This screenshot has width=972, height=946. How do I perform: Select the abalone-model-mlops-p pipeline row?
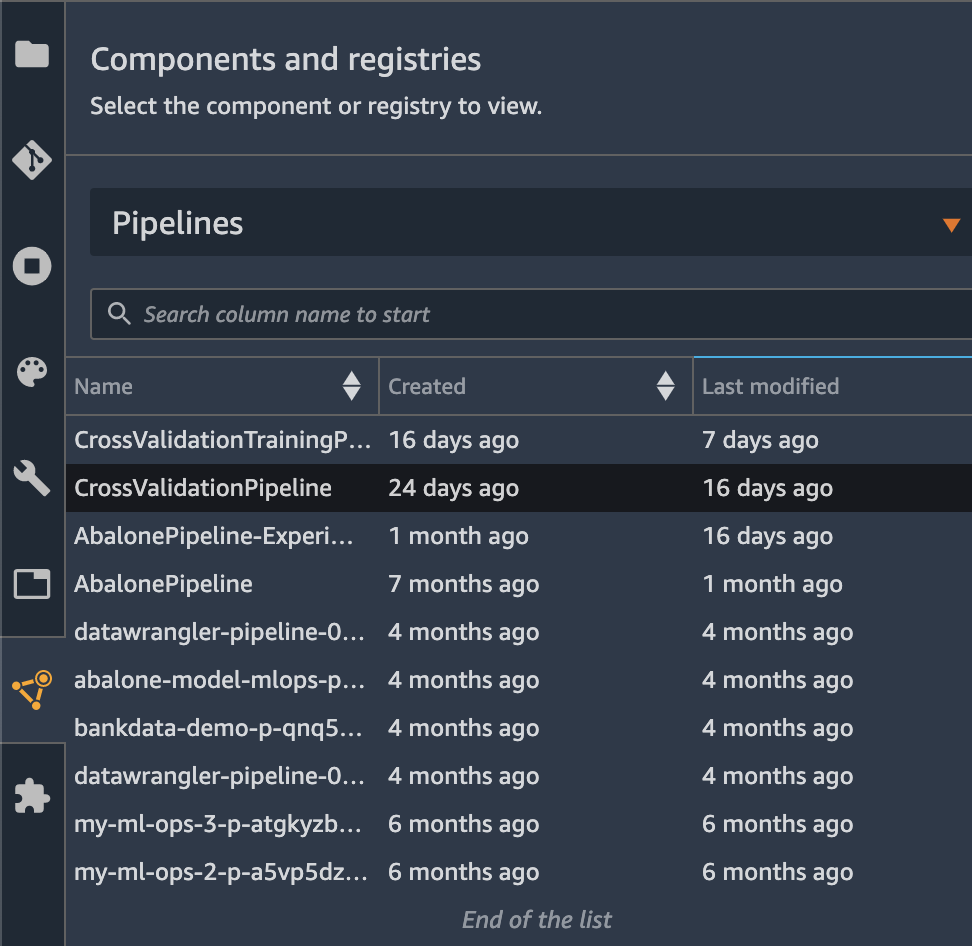coord(519,680)
